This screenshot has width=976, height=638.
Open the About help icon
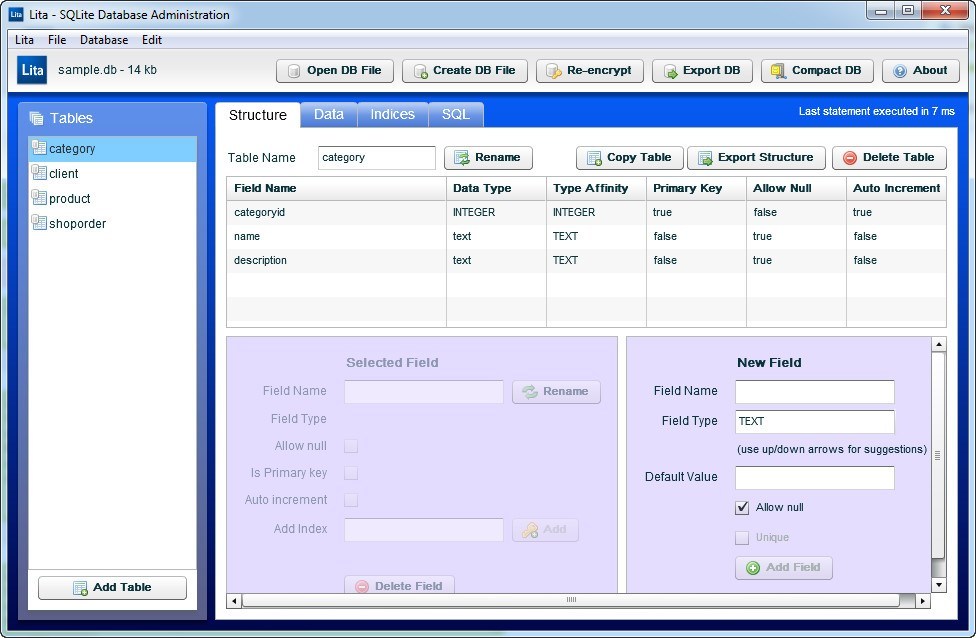900,71
